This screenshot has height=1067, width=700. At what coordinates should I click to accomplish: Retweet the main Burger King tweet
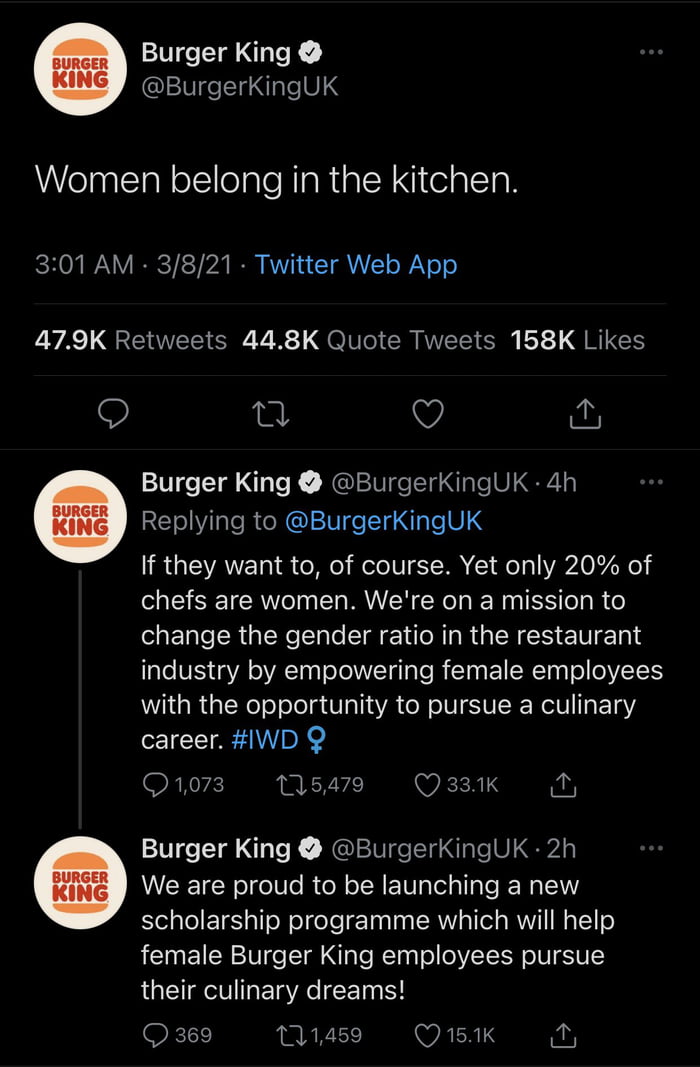pos(272,413)
